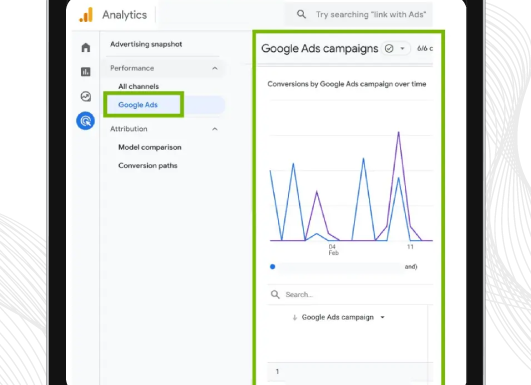This screenshot has width=531, height=385.
Task: Open the Google Ads campaign dimension dropdown
Action: click(382, 317)
